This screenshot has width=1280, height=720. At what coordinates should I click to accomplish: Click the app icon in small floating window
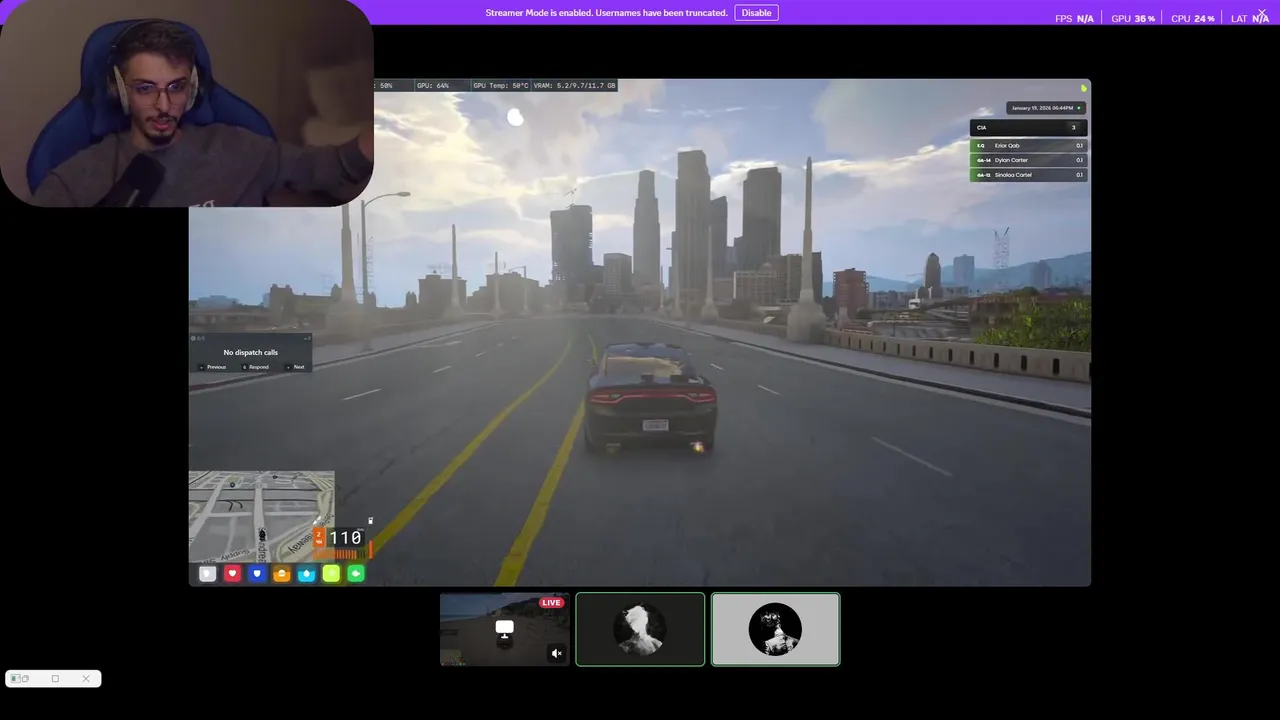16,679
